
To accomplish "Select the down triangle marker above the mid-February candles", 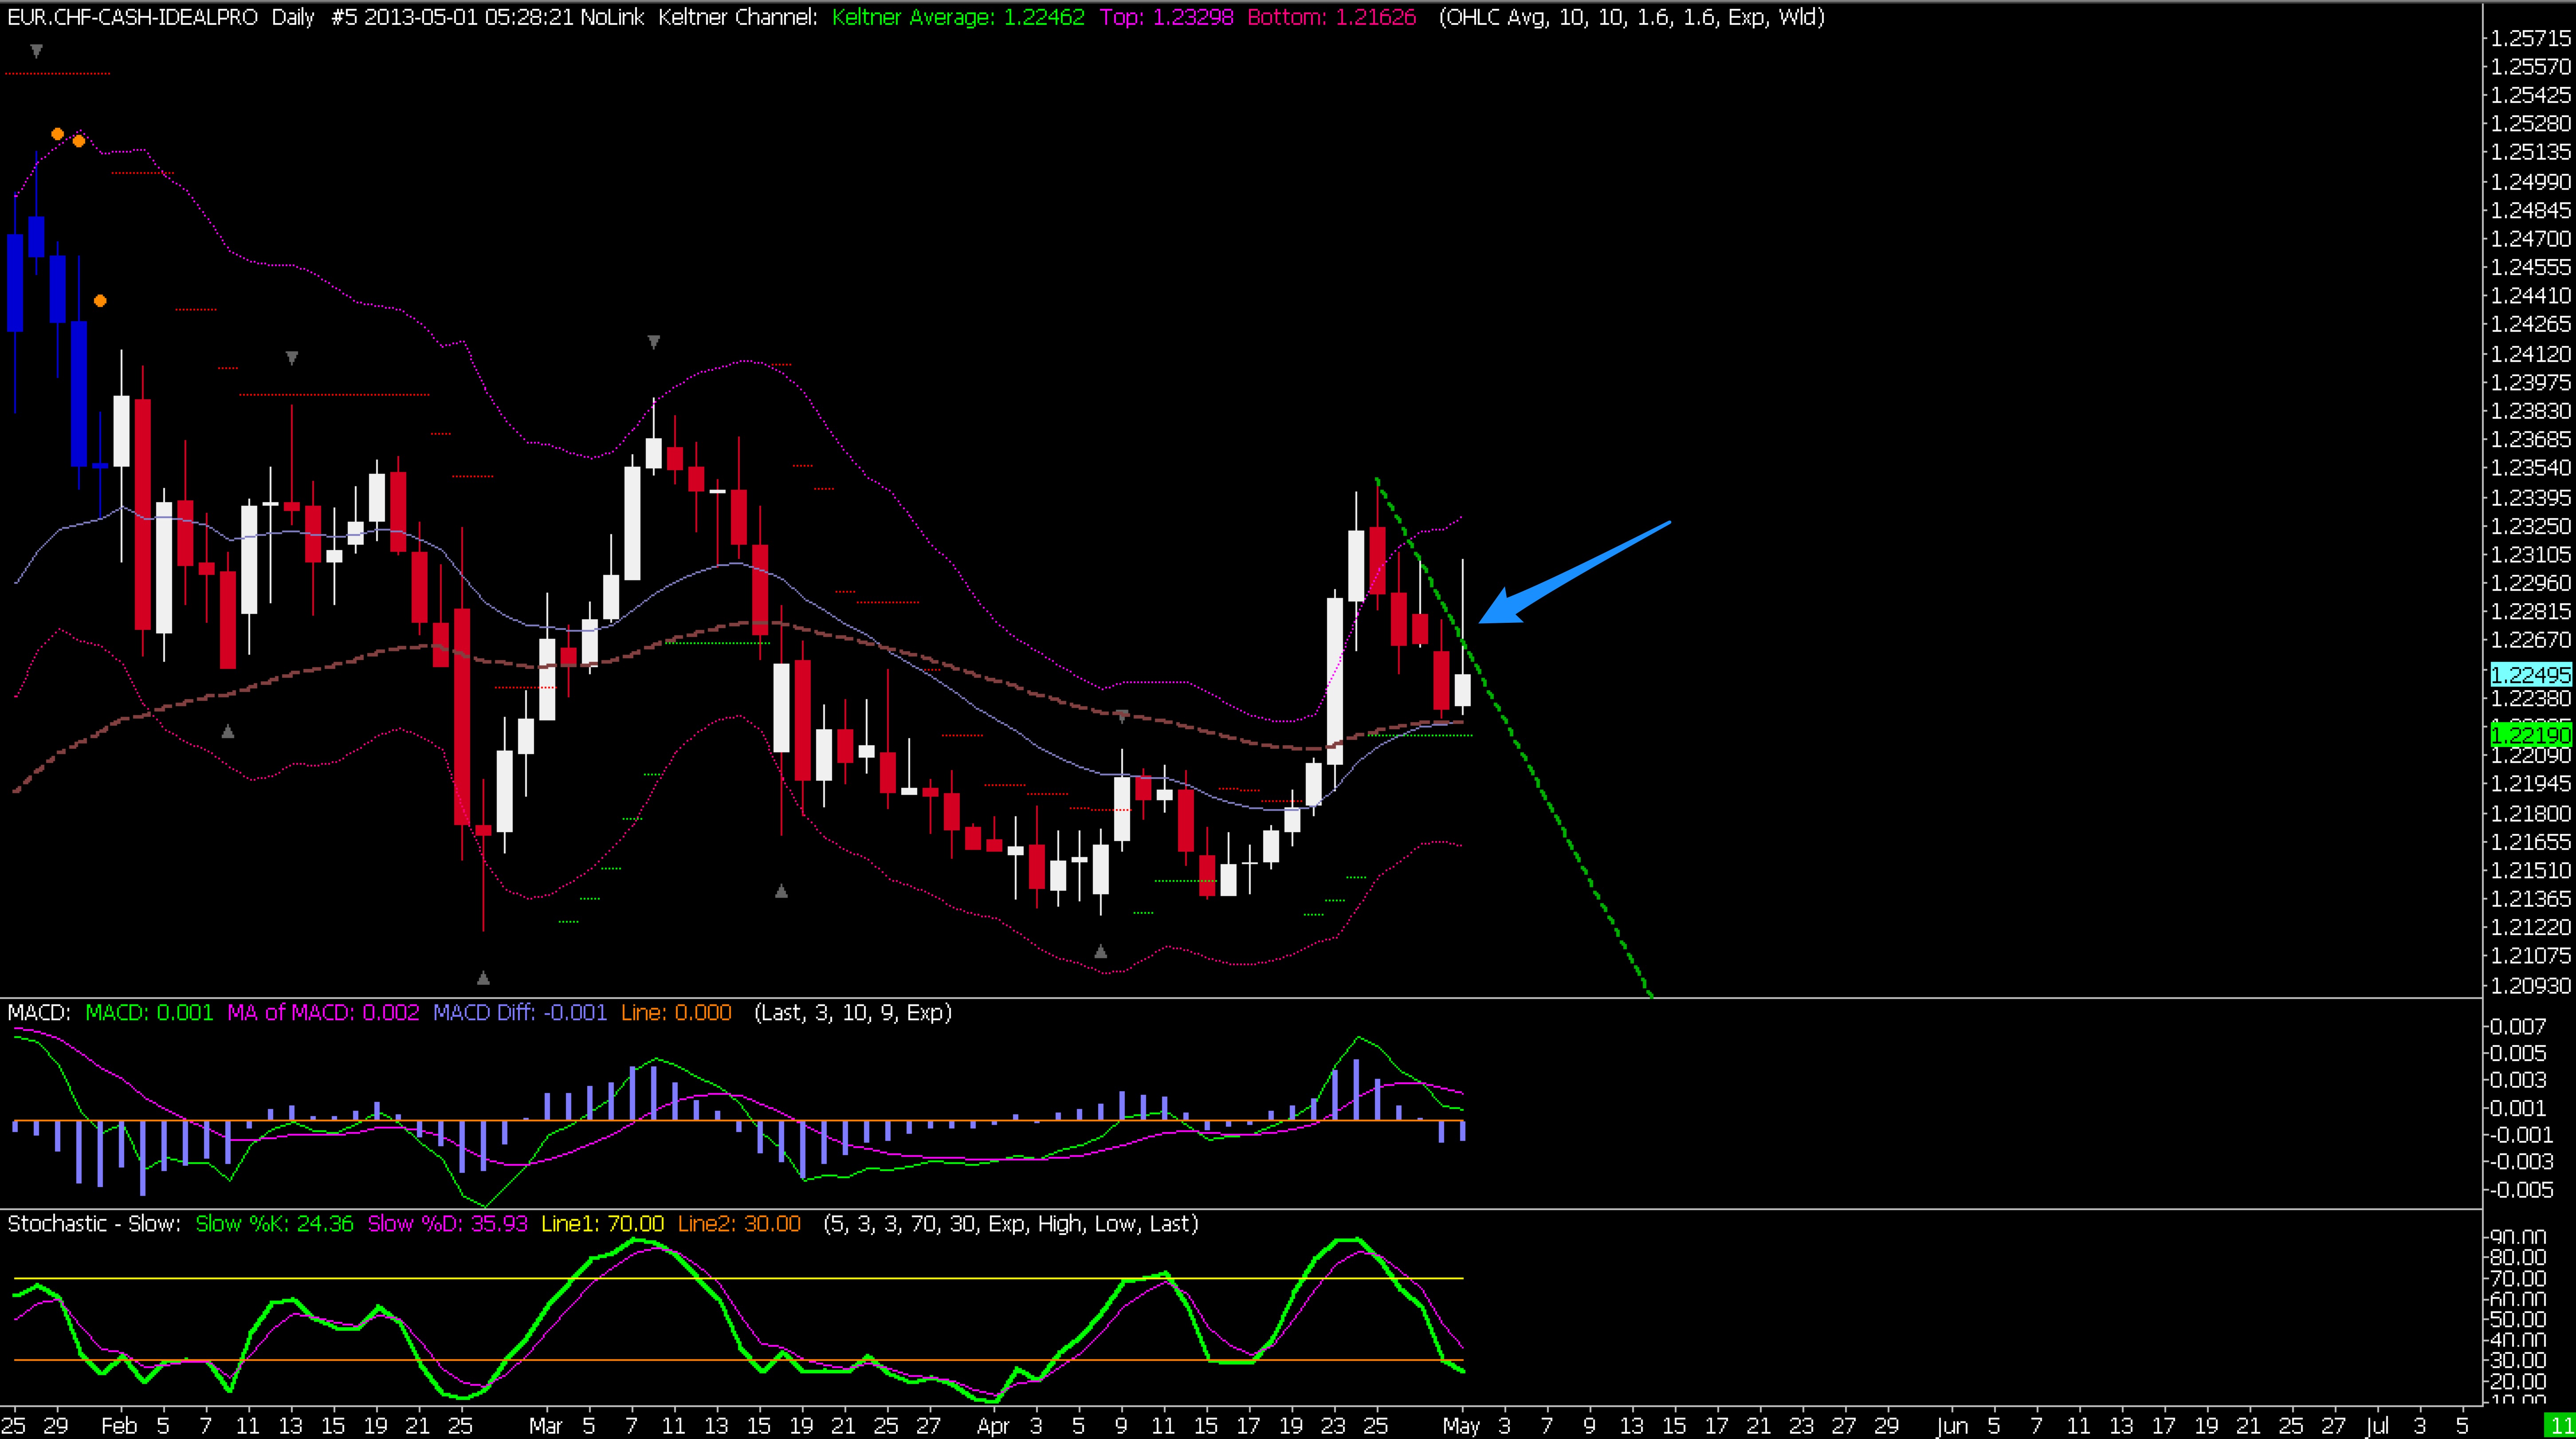I will [x=292, y=357].
